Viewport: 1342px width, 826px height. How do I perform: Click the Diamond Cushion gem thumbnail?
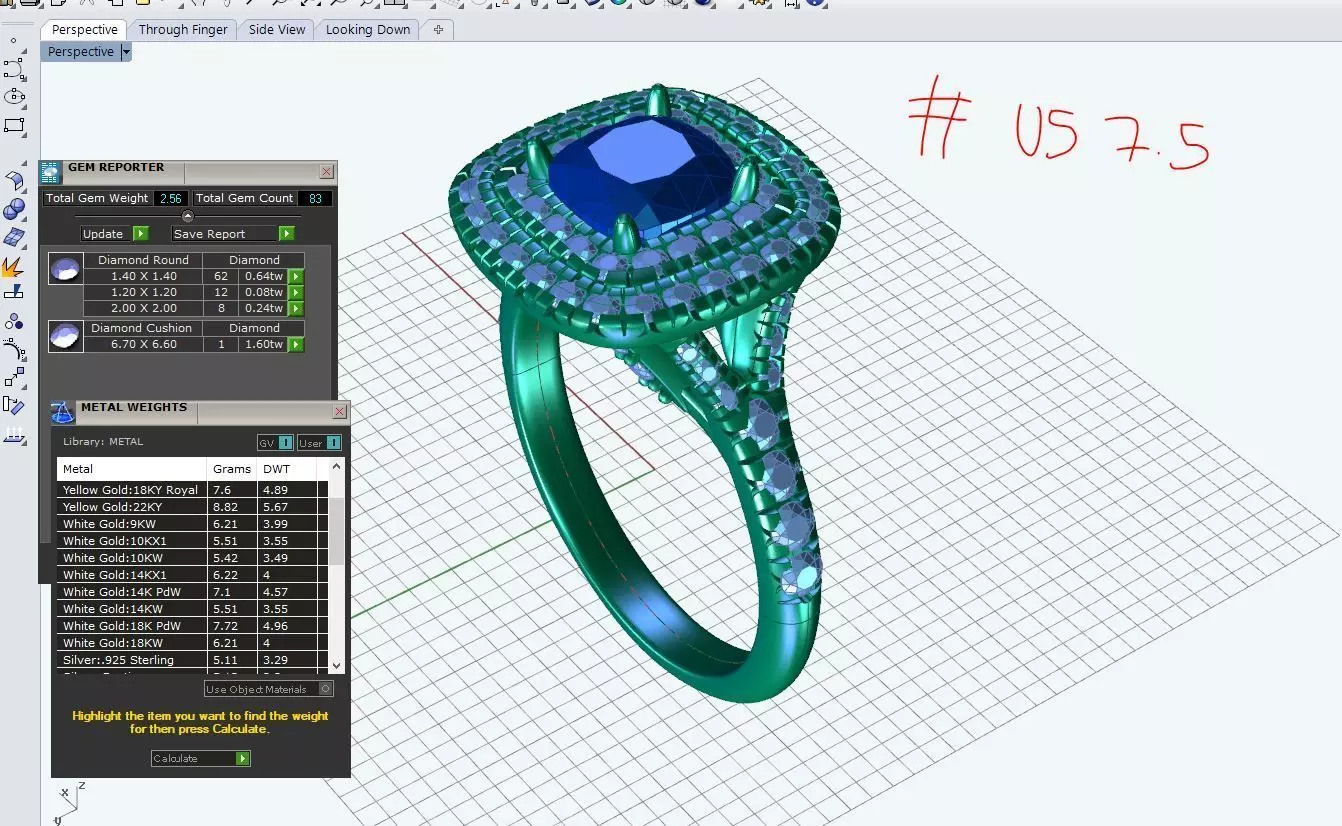[66, 336]
